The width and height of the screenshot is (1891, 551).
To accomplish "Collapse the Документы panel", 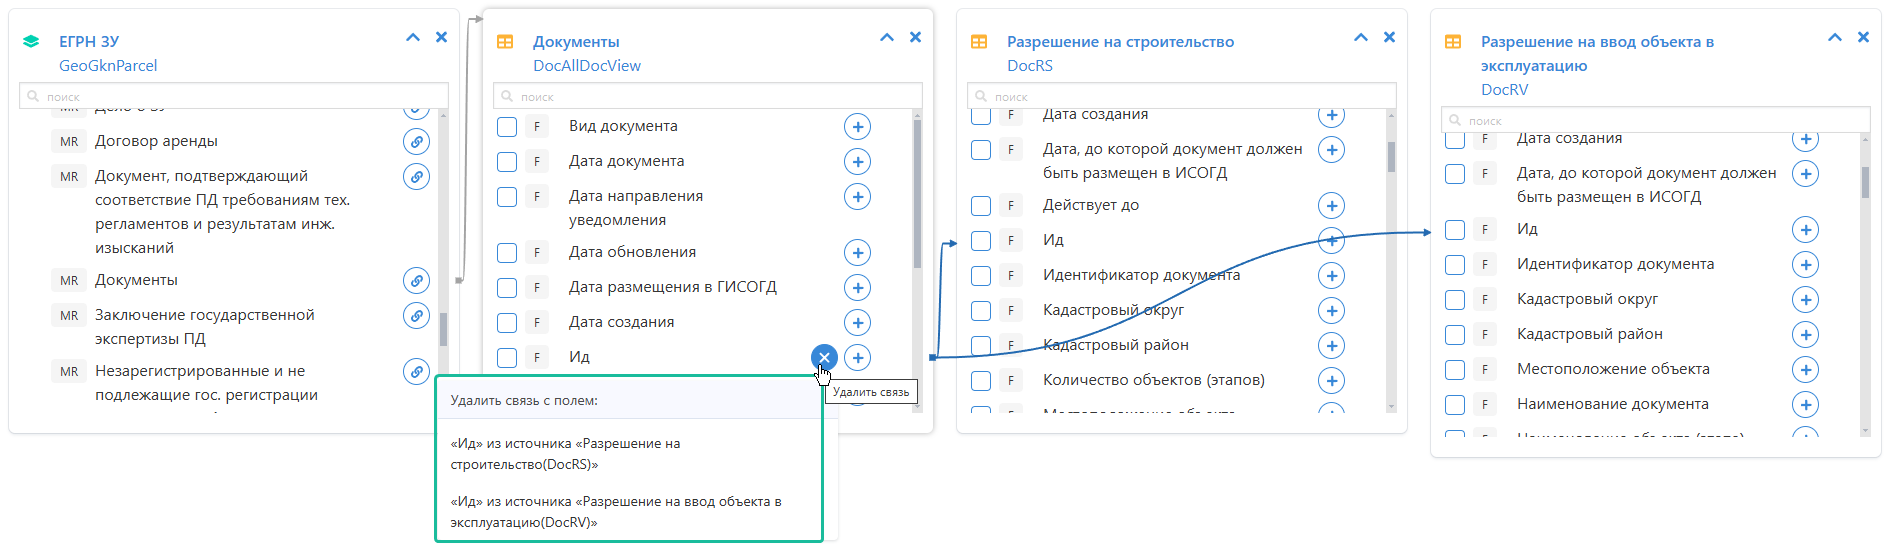I will (887, 37).
